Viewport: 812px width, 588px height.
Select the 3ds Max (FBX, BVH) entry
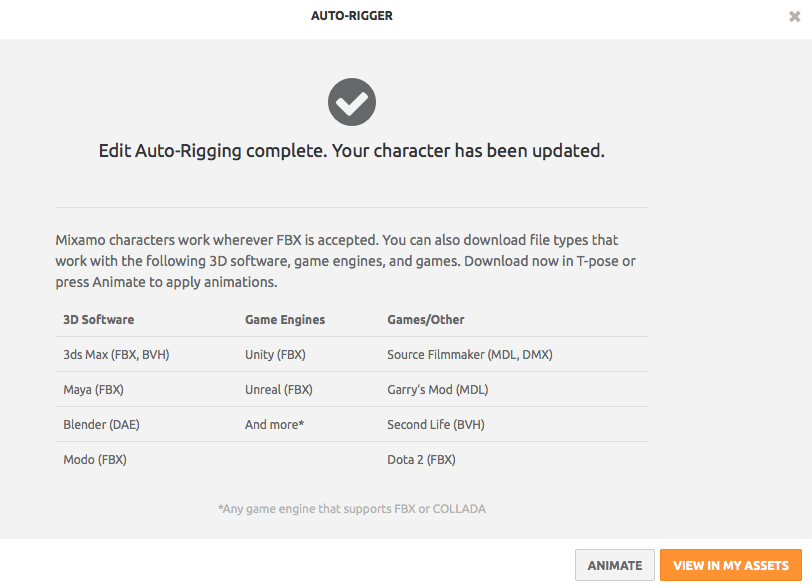[116, 355]
